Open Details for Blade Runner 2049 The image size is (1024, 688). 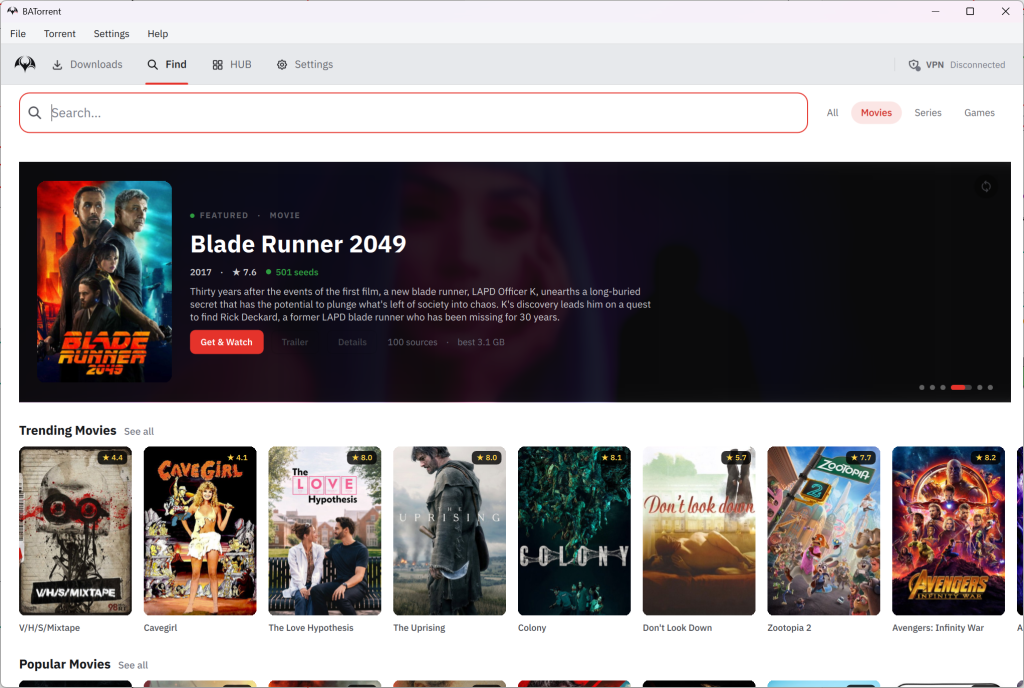(x=352, y=342)
